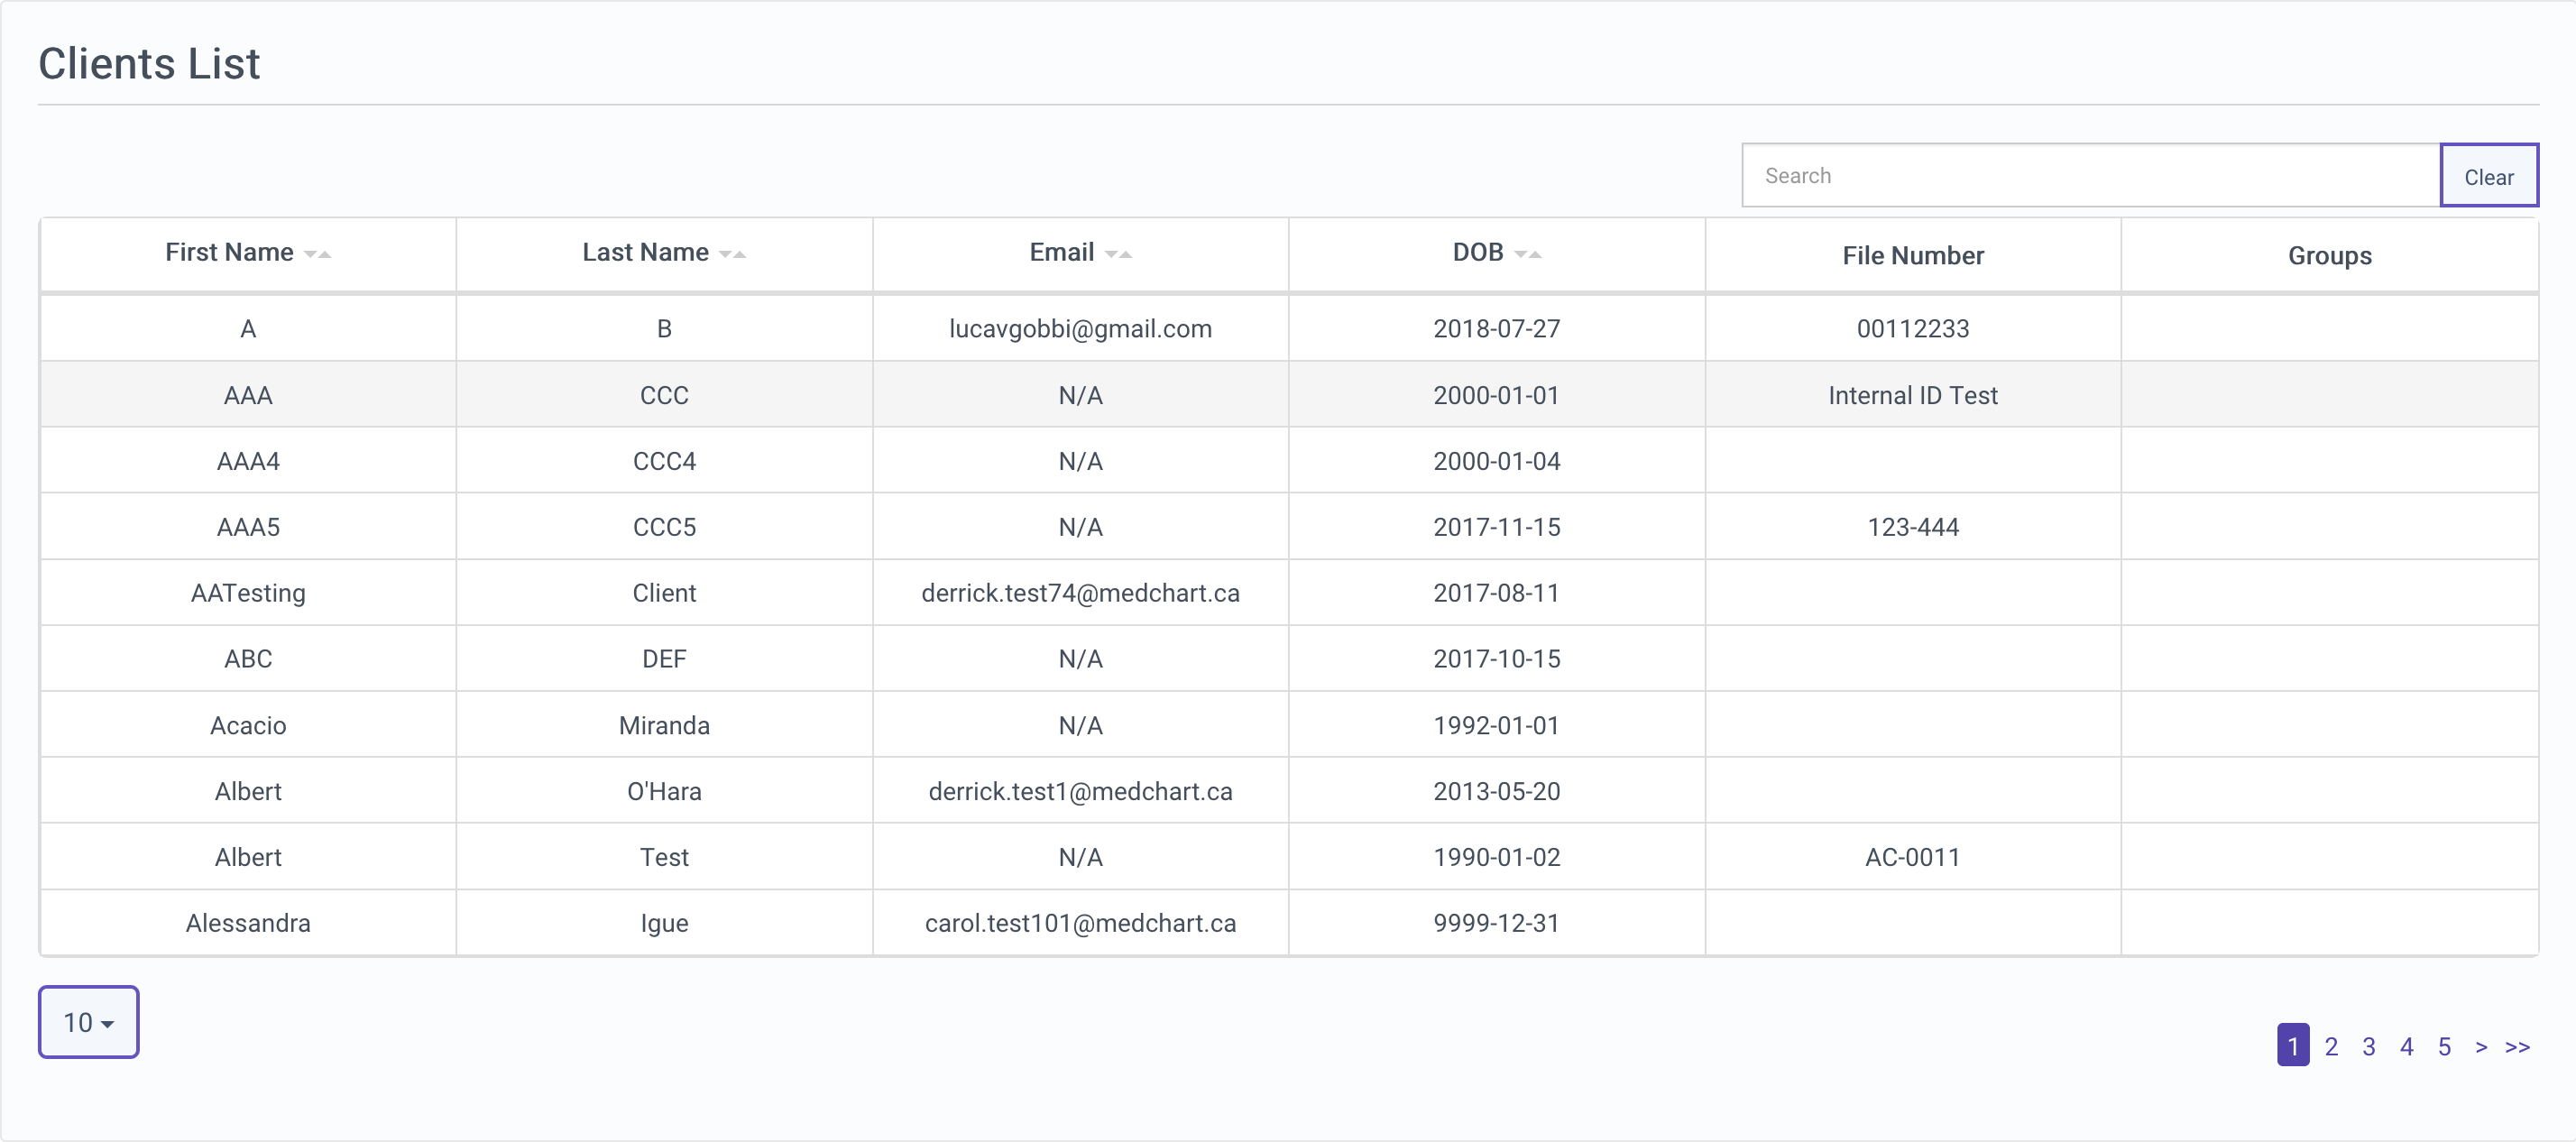Image resolution: width=2576 pixels, height=1142 pixels.
Task: Select current page 1 indicator
Action: tap(2292, 1046)
